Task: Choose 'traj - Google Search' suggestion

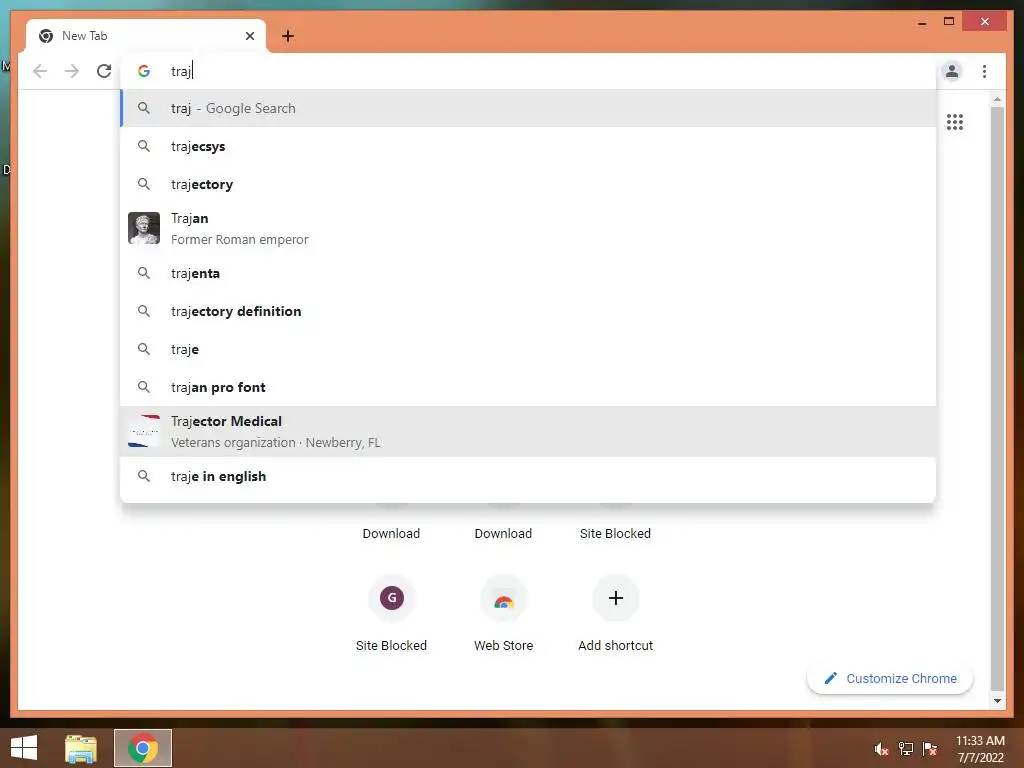Action: click(528, 108)
